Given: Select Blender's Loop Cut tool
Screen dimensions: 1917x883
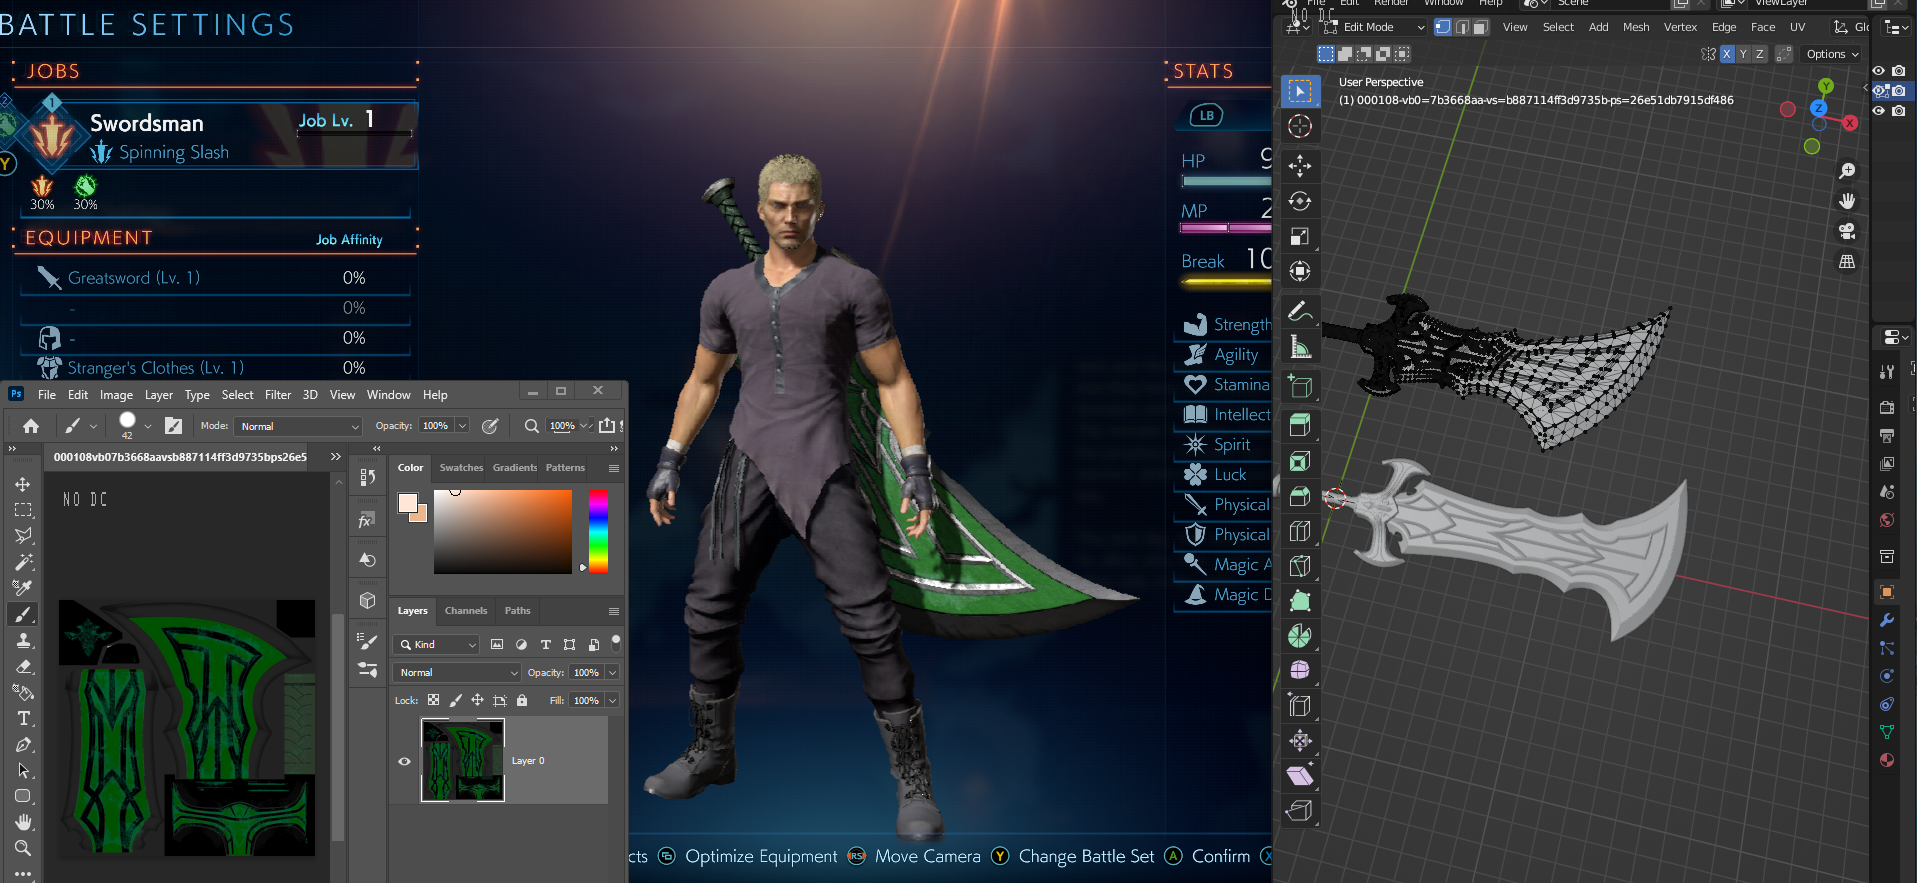Looking at the screenshot, I should [1300, 531].
